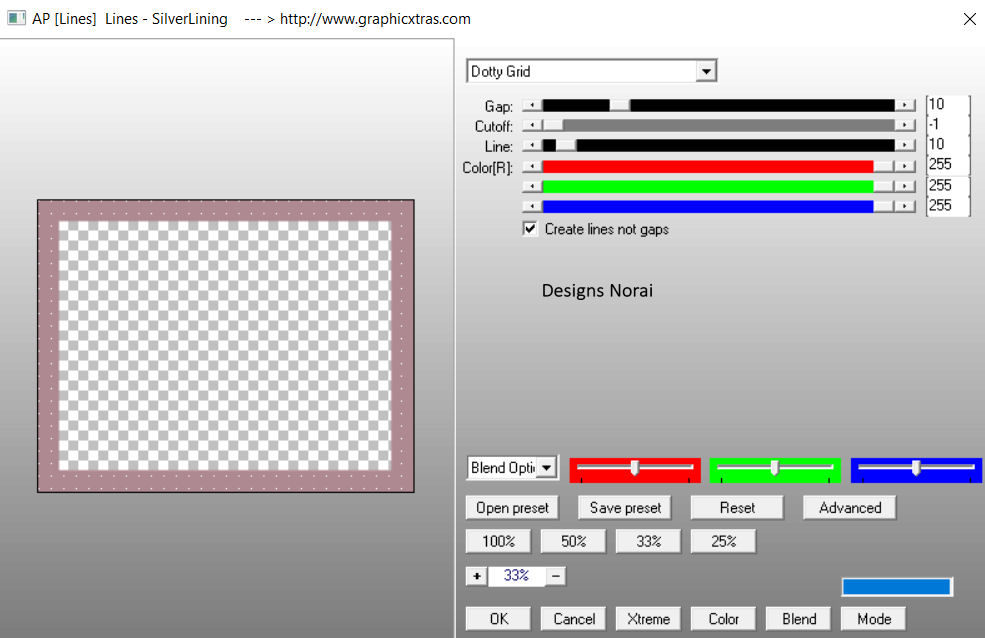The image size is (985, 638).
Task: Click the Gap value field
Action: pyautogui.click(x=948, y=105)
